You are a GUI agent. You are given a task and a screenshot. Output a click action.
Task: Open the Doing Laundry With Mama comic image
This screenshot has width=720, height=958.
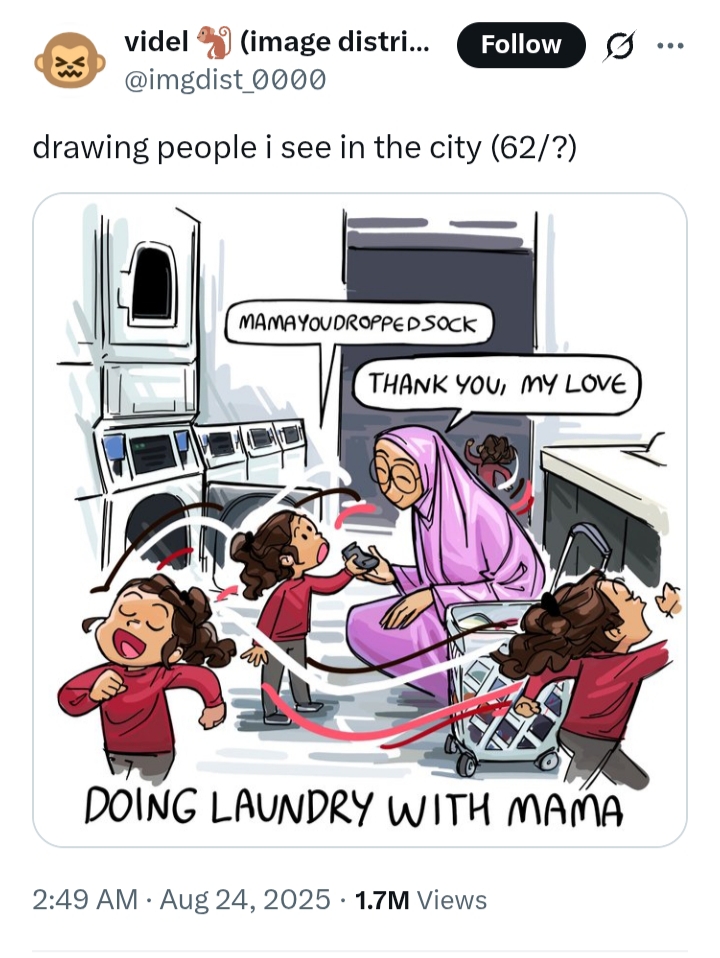[x=360, y=520]
